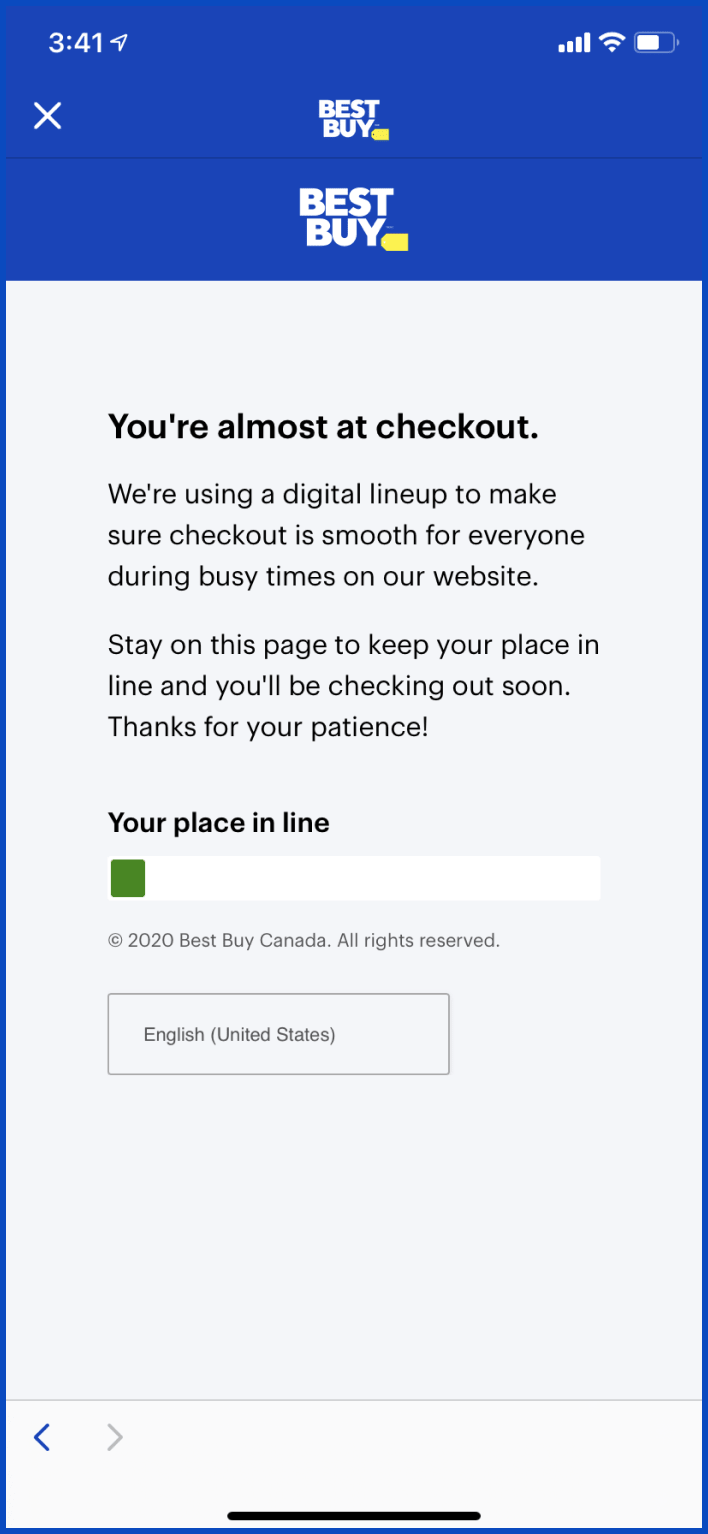This screenshot has height=1534, width=708.
Task: Tap the Wi-Fi status icon
Action: tap(610, 43)
